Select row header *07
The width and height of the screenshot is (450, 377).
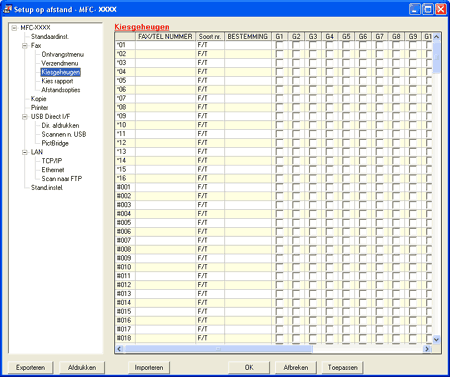pyautogui.click(x=125, y=98)
